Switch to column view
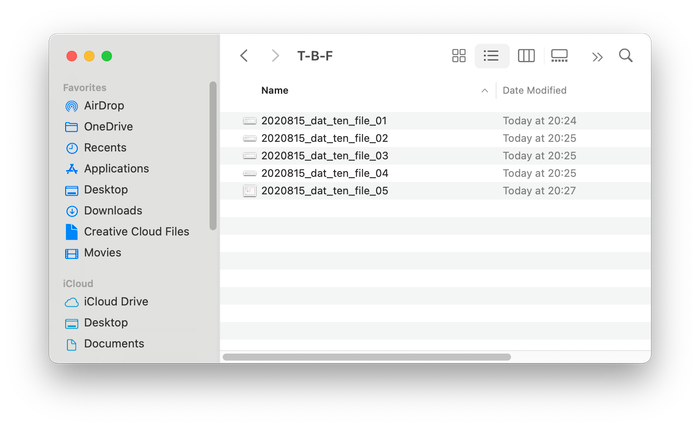Image resolution: width=700 pixels, height=428 pixels. (526, 56)
